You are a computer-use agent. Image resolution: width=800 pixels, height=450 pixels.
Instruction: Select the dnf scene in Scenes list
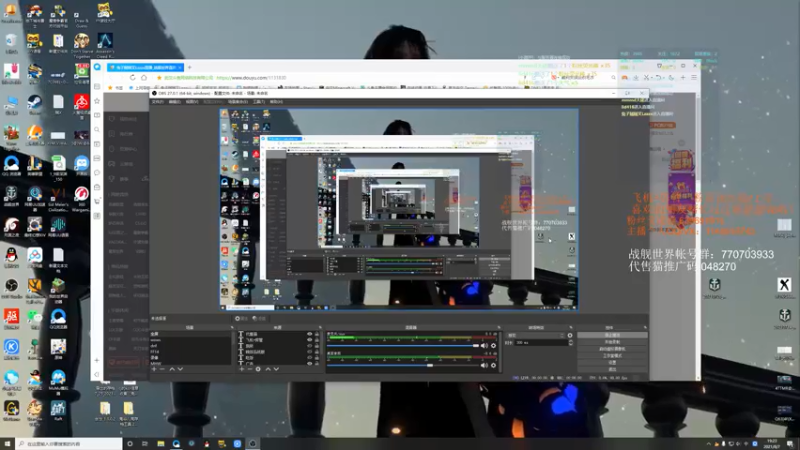click(x=190, y=346)
